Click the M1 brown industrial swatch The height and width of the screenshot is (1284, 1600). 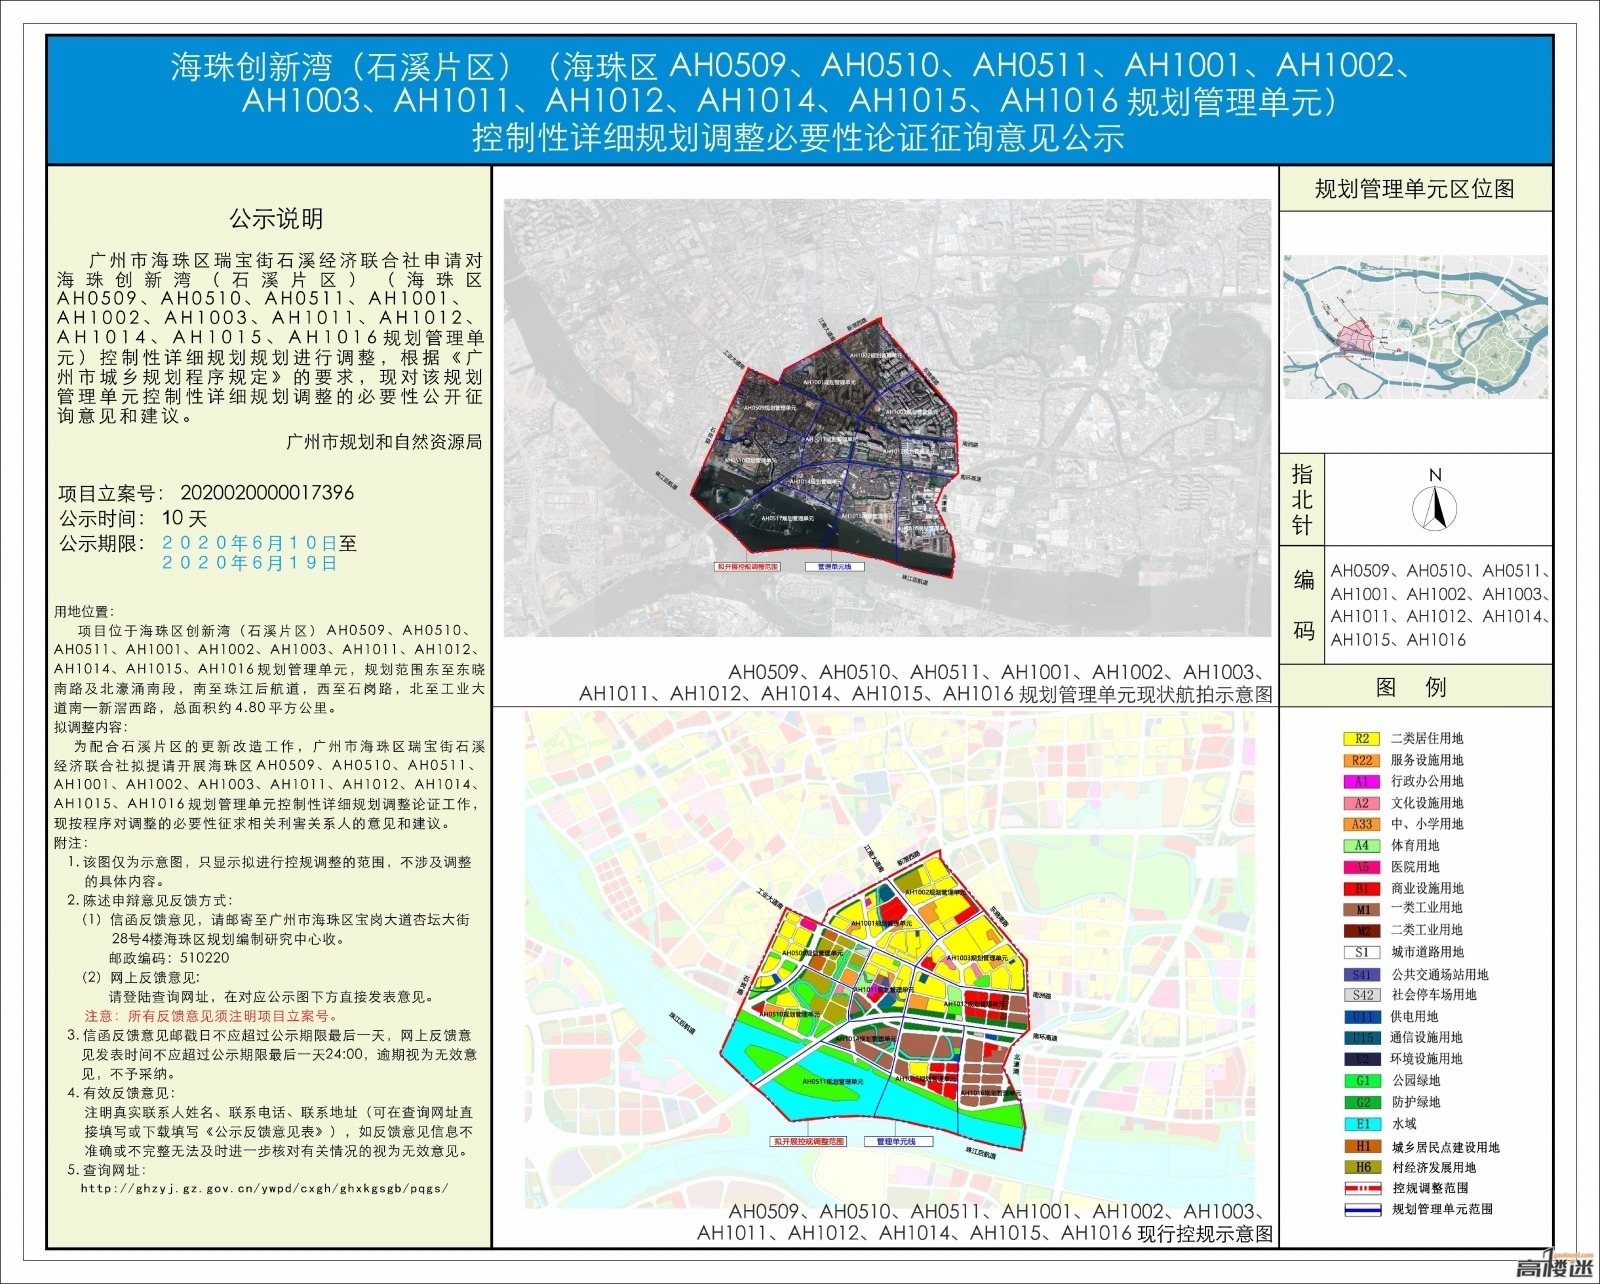tap(1361, 909)
